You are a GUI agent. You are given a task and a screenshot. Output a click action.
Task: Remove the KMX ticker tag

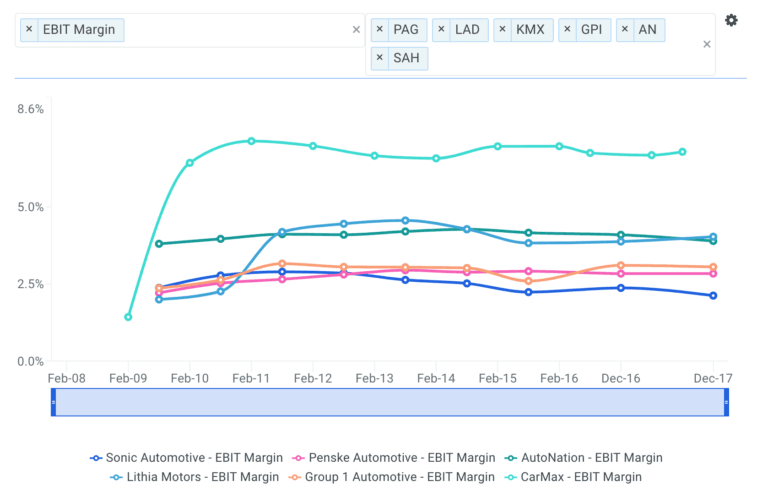[x=502, y=30]
